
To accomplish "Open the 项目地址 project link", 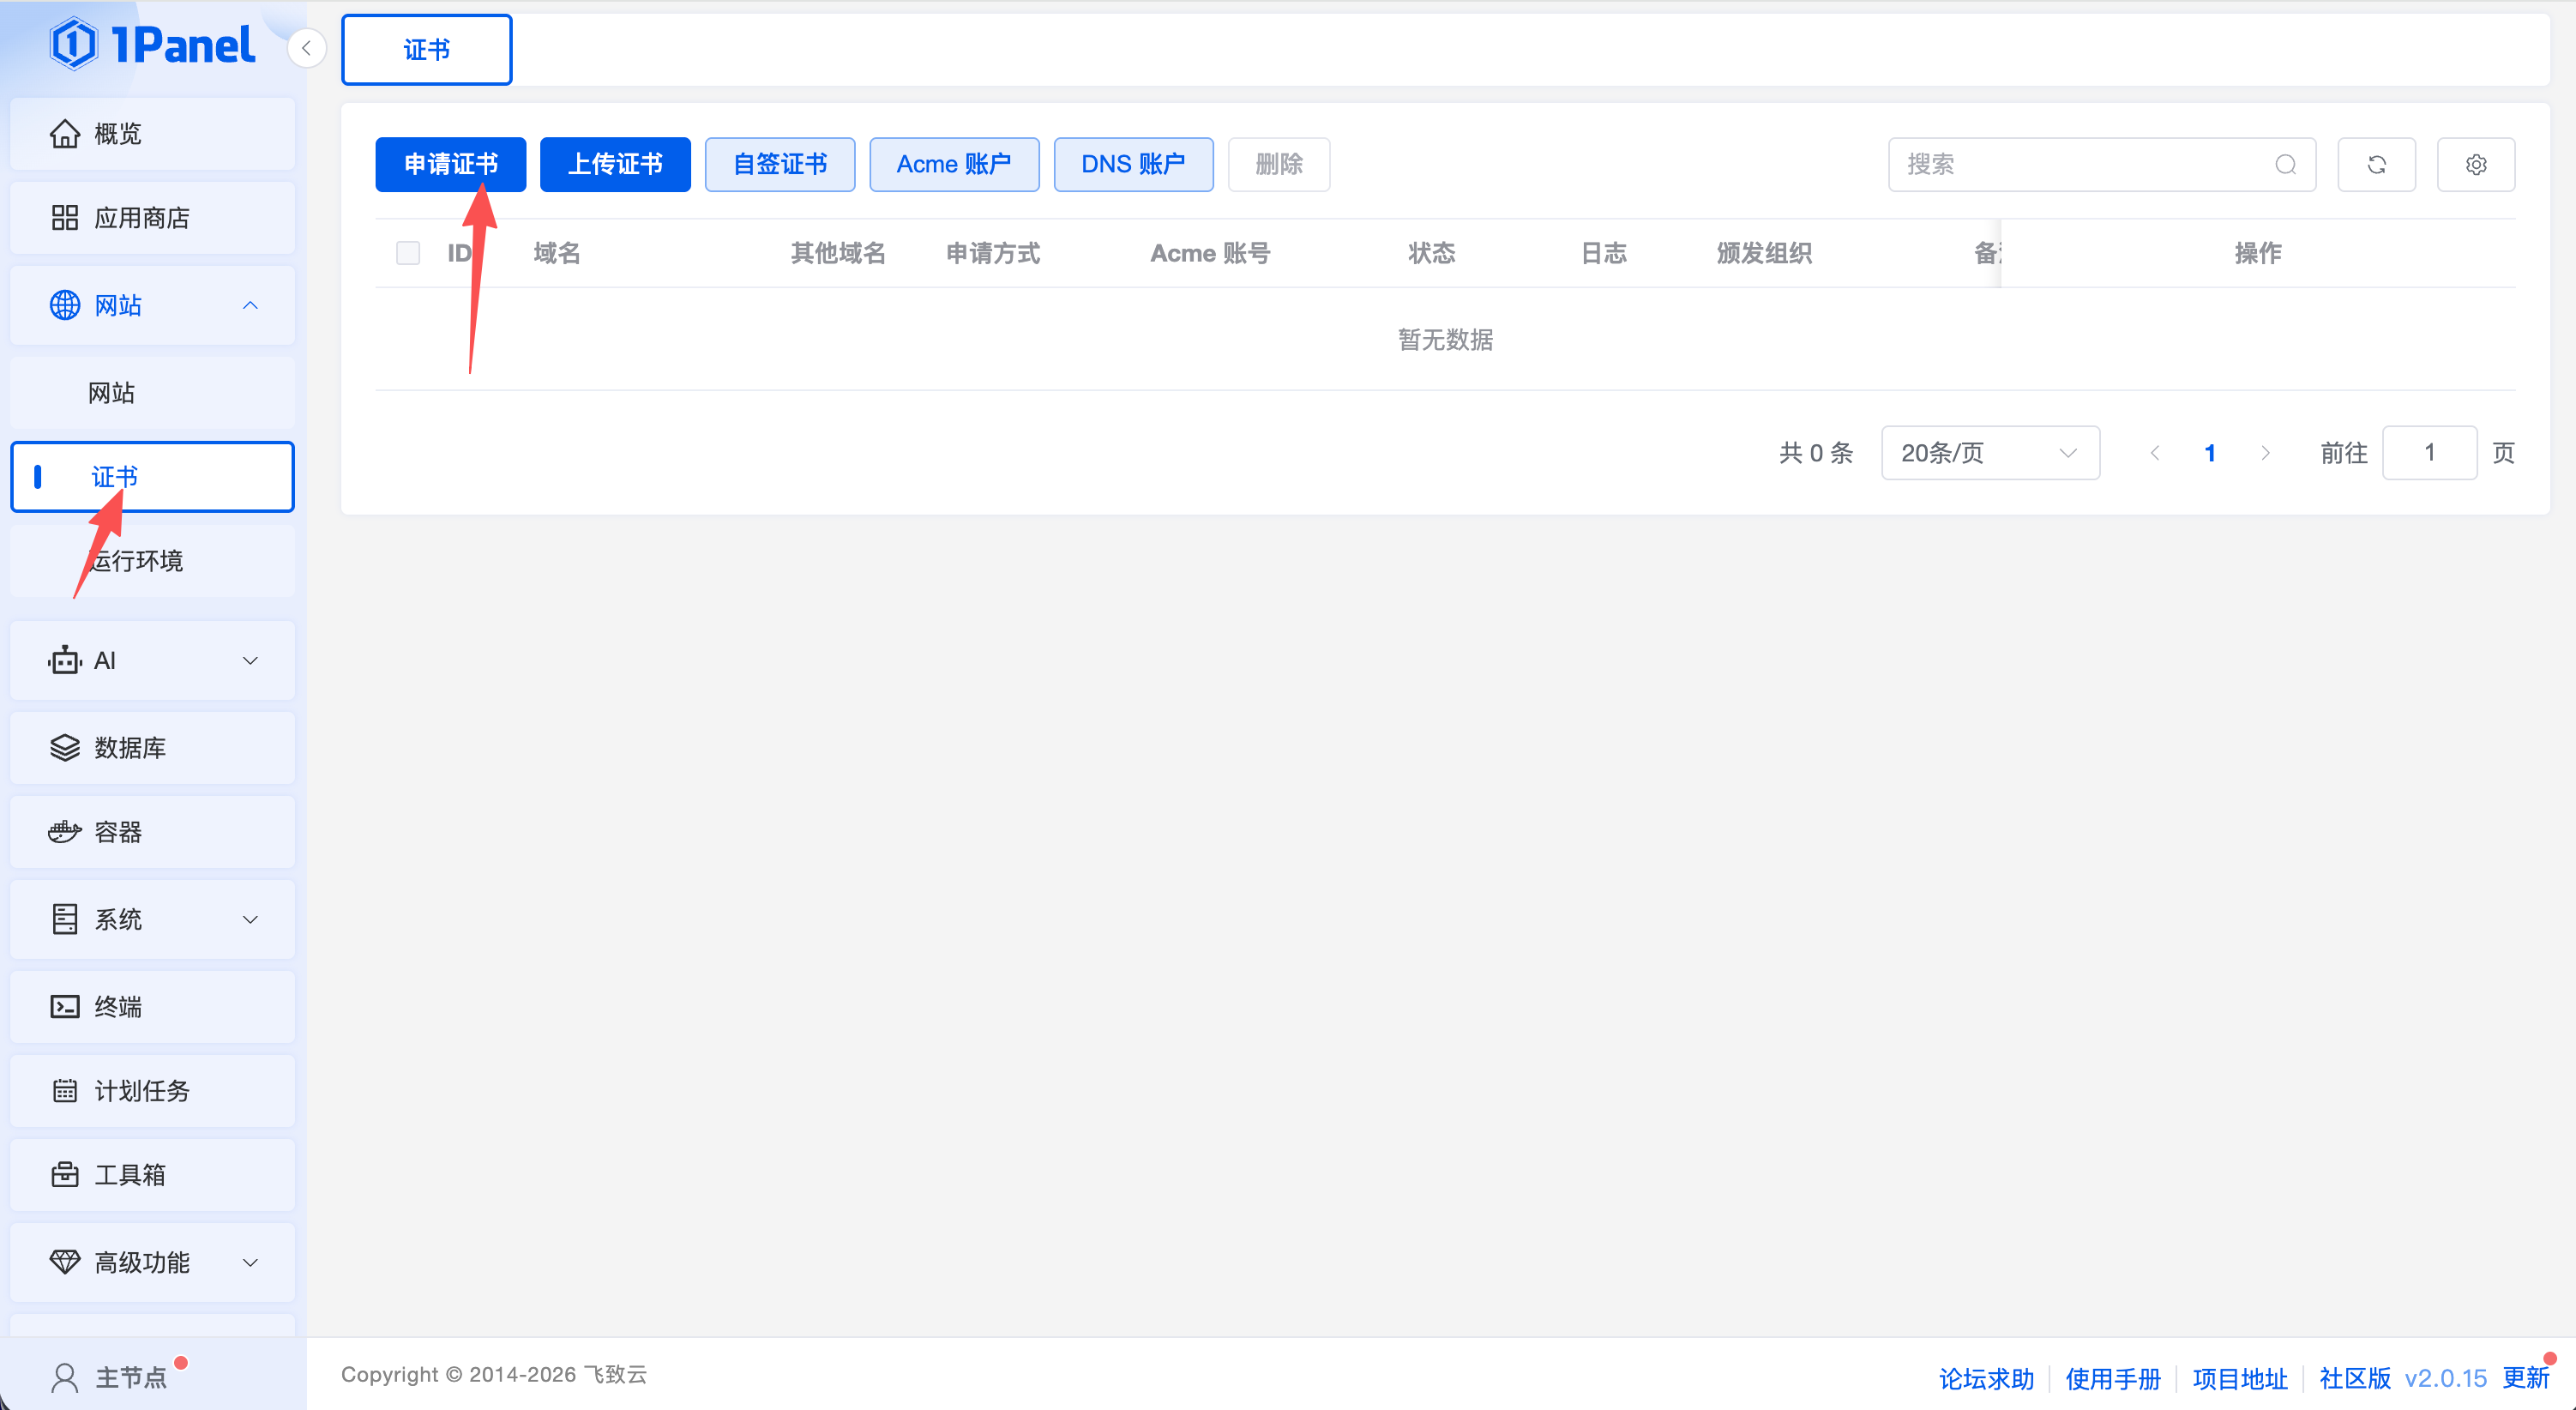I will tap(2240, 1378).
